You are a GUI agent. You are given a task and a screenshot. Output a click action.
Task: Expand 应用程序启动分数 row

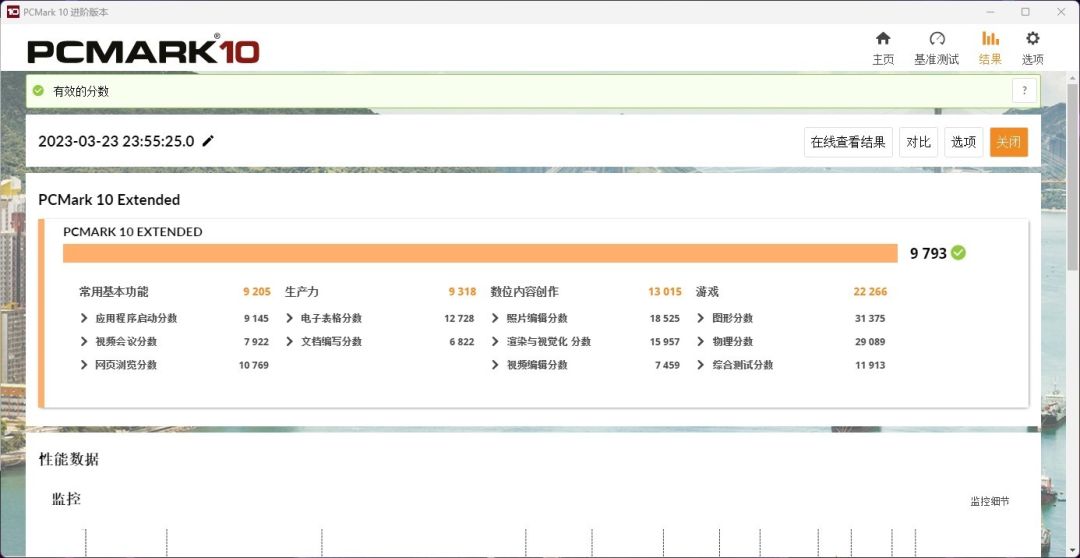point(129,318)
